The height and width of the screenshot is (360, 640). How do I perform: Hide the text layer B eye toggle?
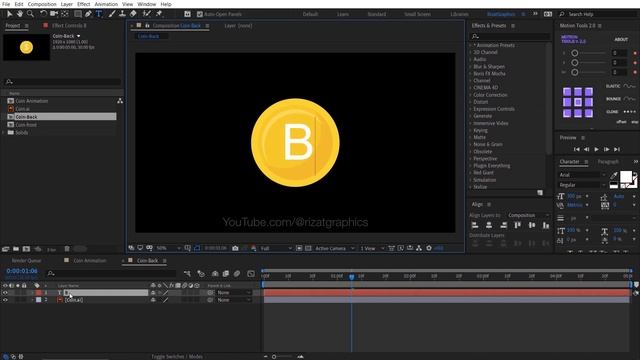click(5, 293)
